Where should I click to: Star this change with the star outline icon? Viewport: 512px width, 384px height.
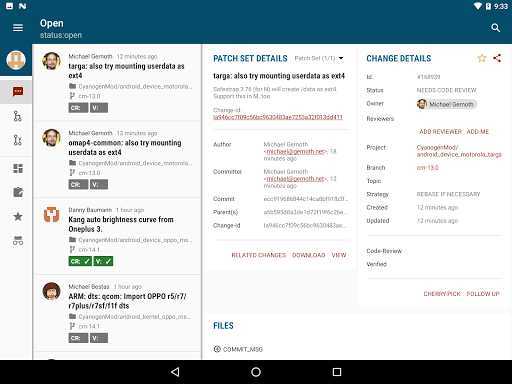(482, 58)
